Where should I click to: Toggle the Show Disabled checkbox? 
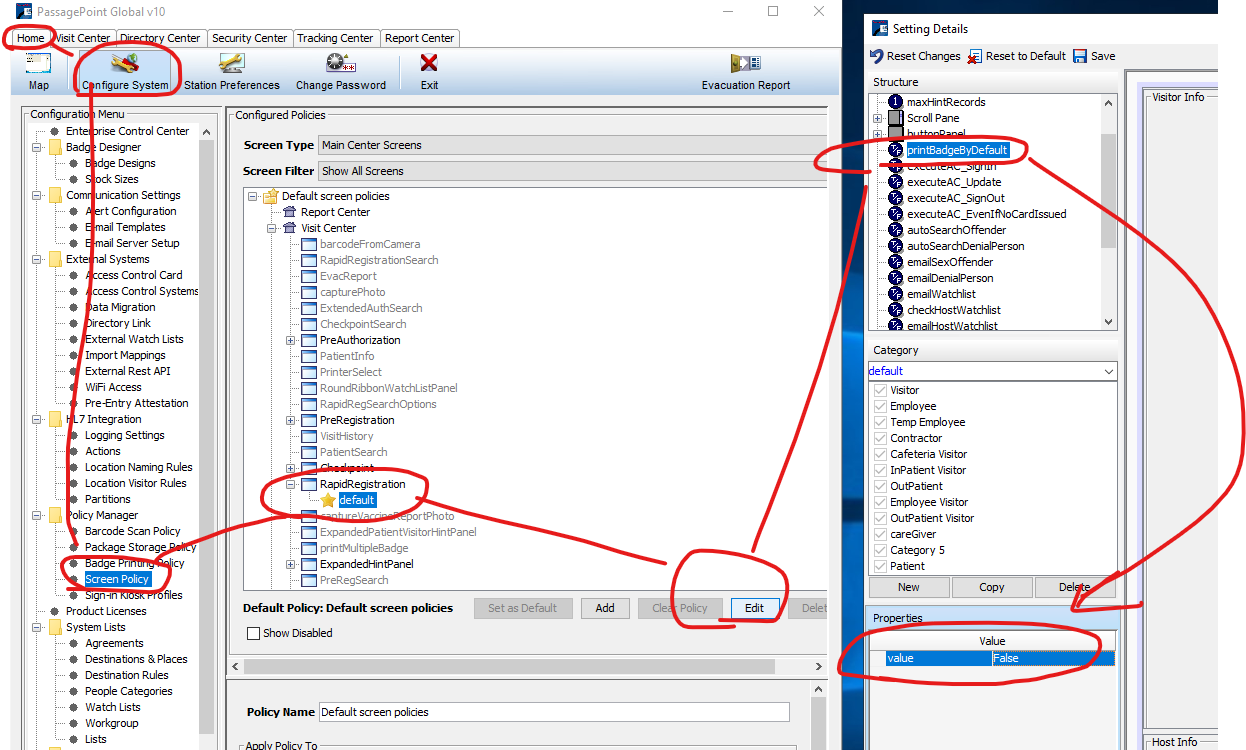coord(253,633)
